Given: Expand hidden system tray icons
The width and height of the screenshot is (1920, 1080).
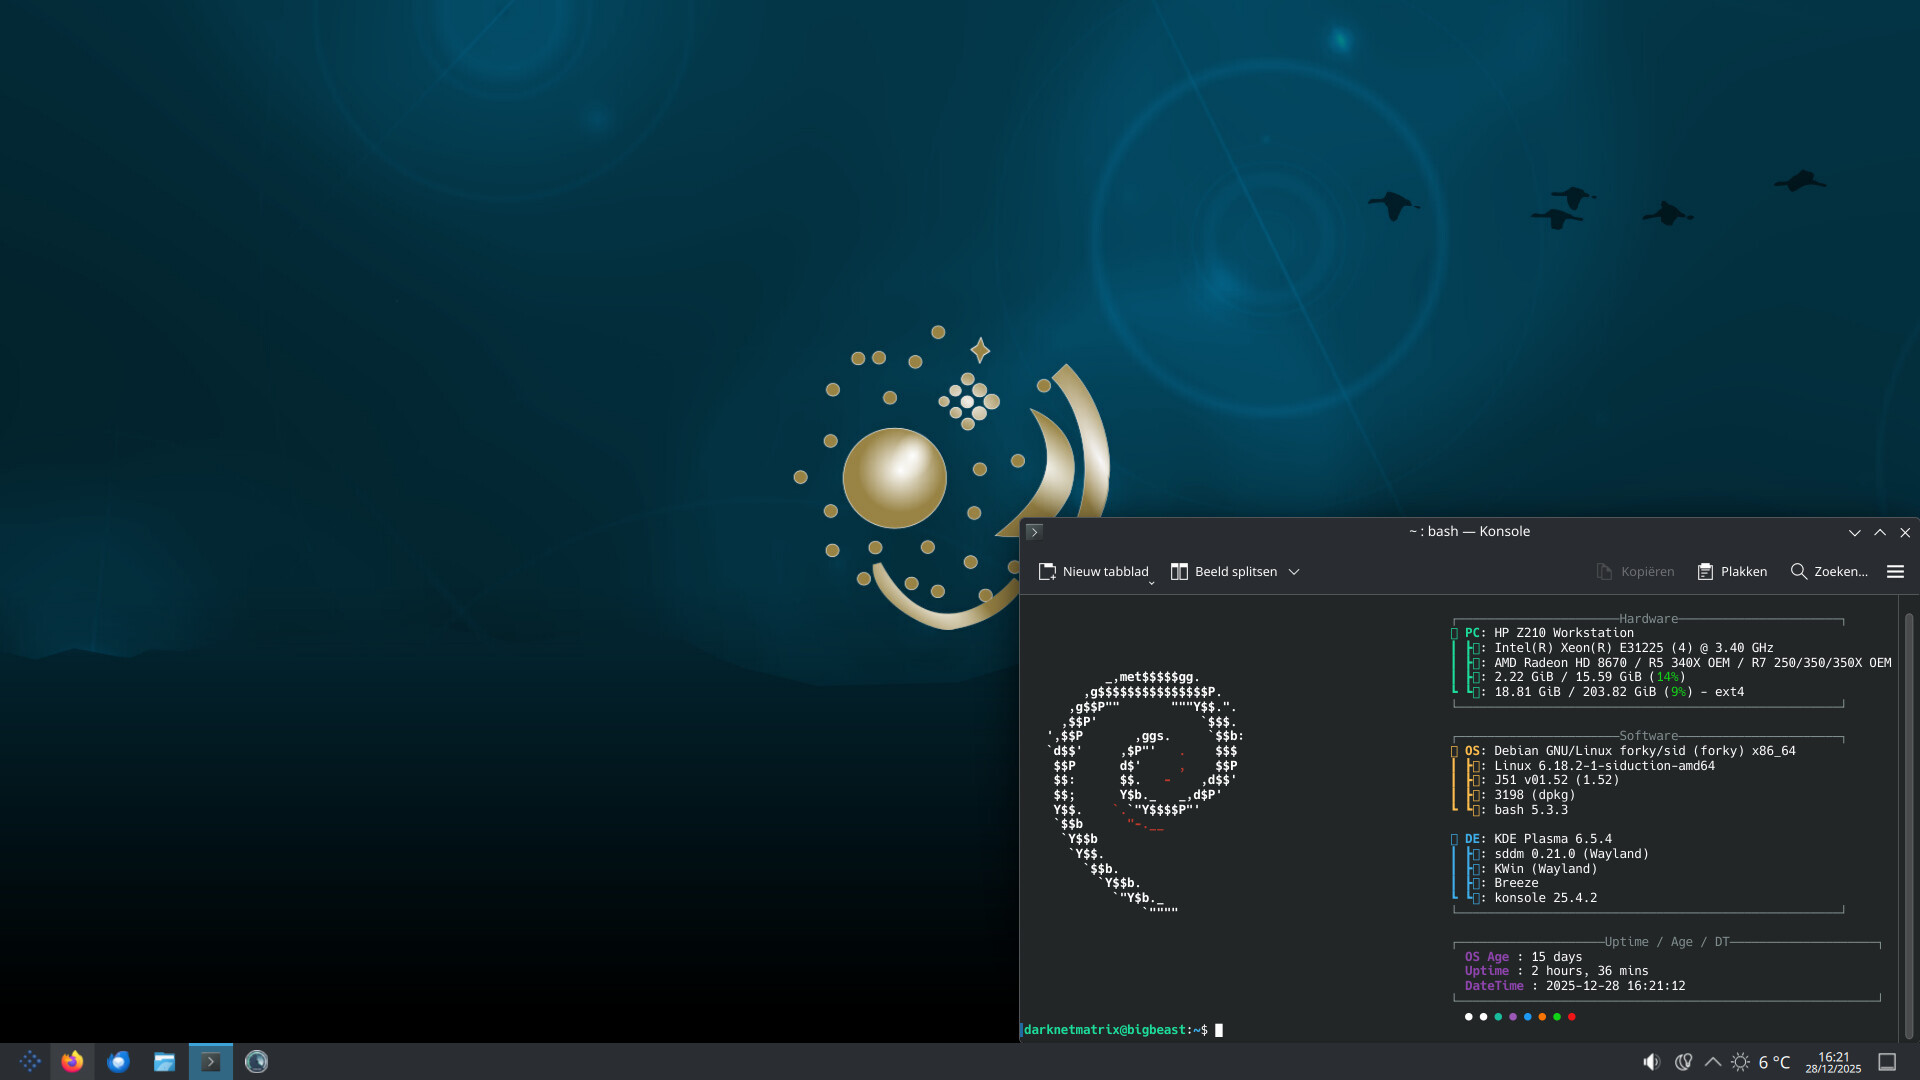Looking at the screenshot, I should coord(1713,1062).
